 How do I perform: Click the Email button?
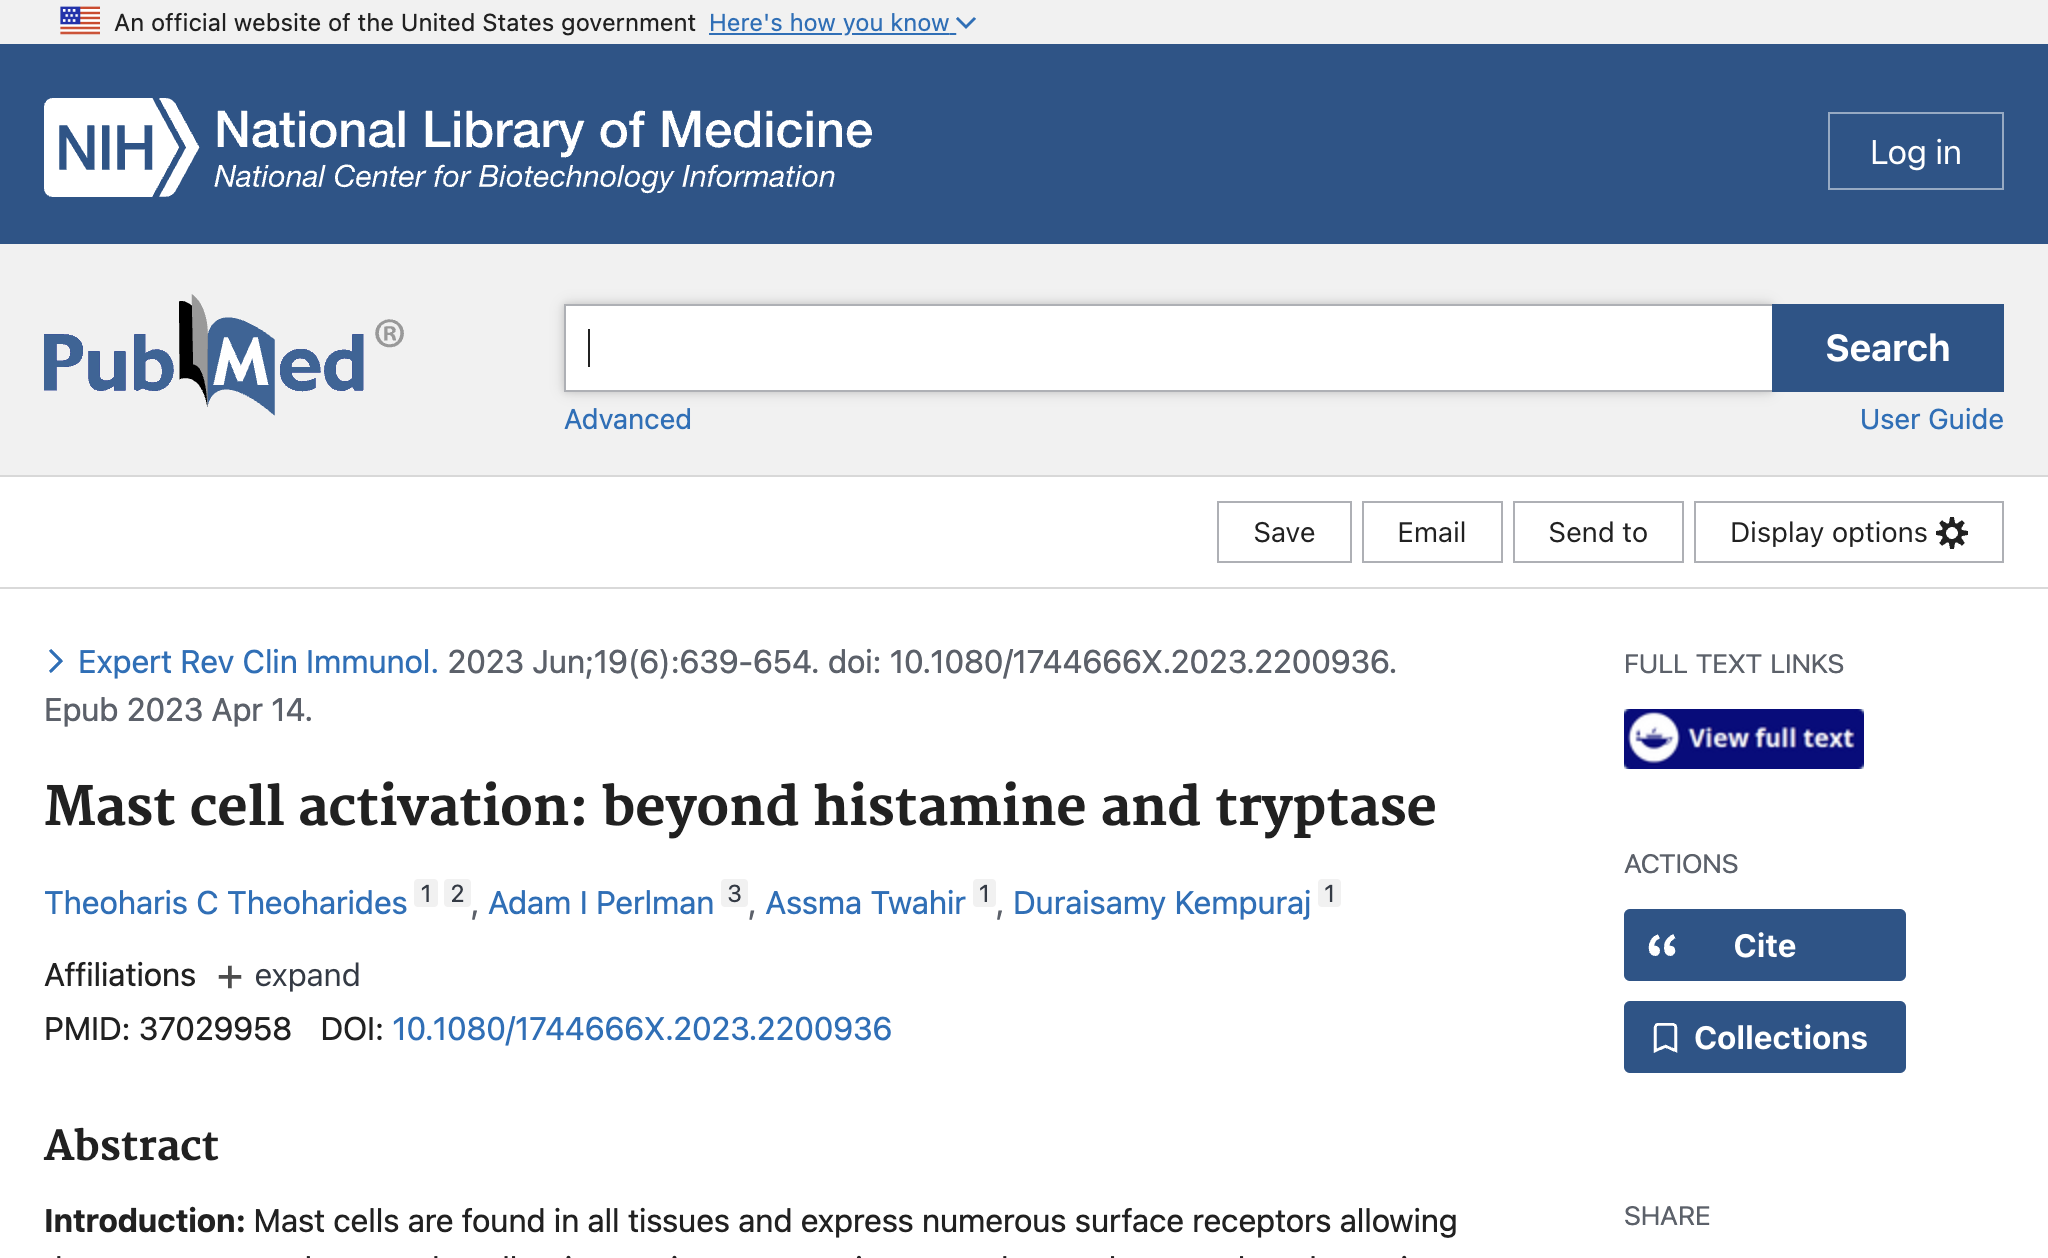point(1432,532)
